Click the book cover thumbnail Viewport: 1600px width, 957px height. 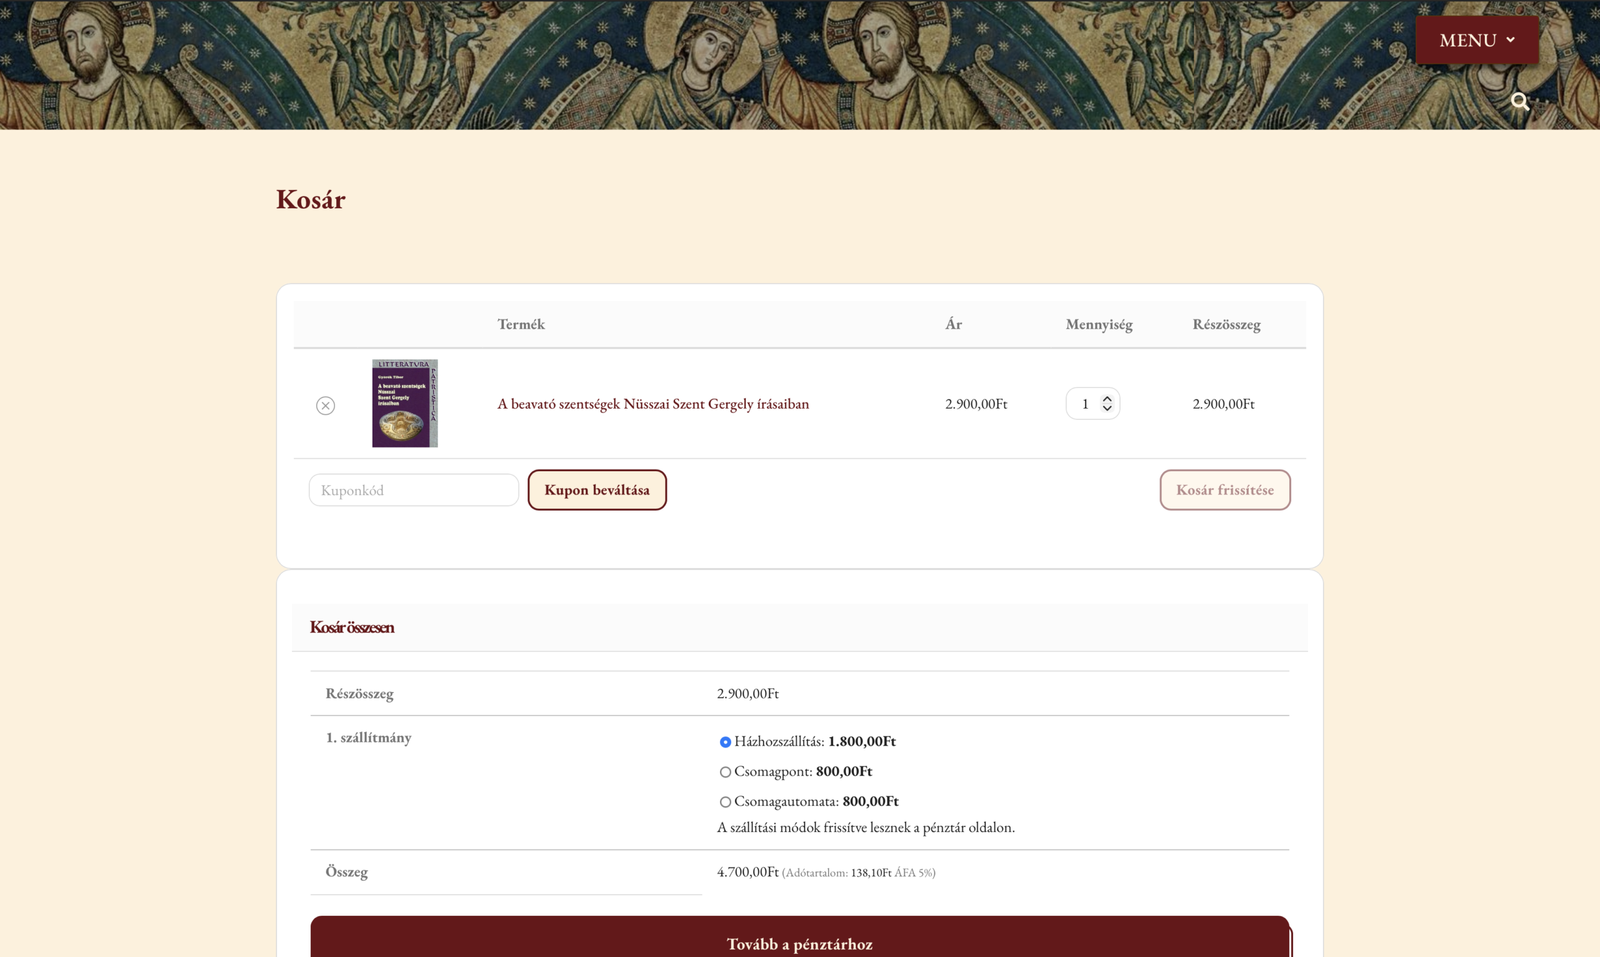[405, 403]
